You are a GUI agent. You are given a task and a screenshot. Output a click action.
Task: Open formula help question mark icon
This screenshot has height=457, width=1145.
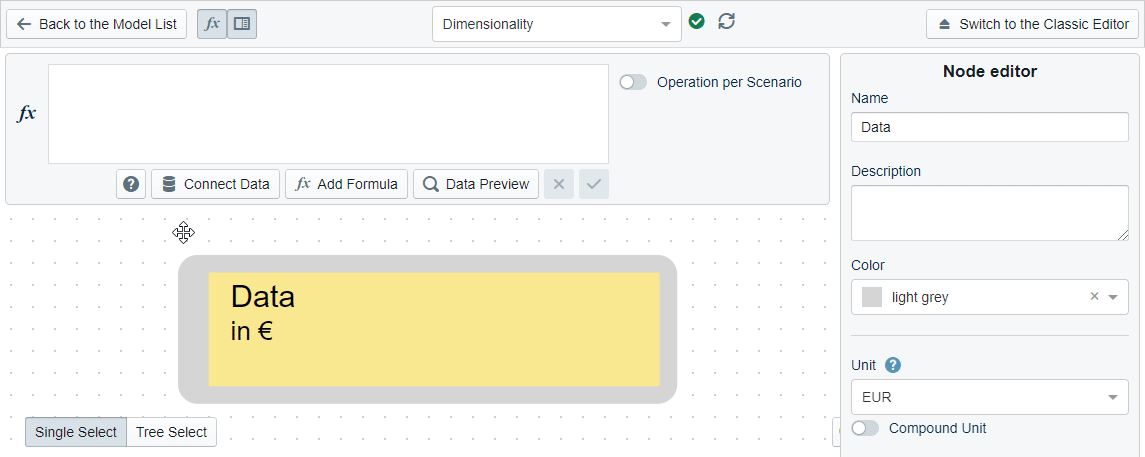coord(131,184)
